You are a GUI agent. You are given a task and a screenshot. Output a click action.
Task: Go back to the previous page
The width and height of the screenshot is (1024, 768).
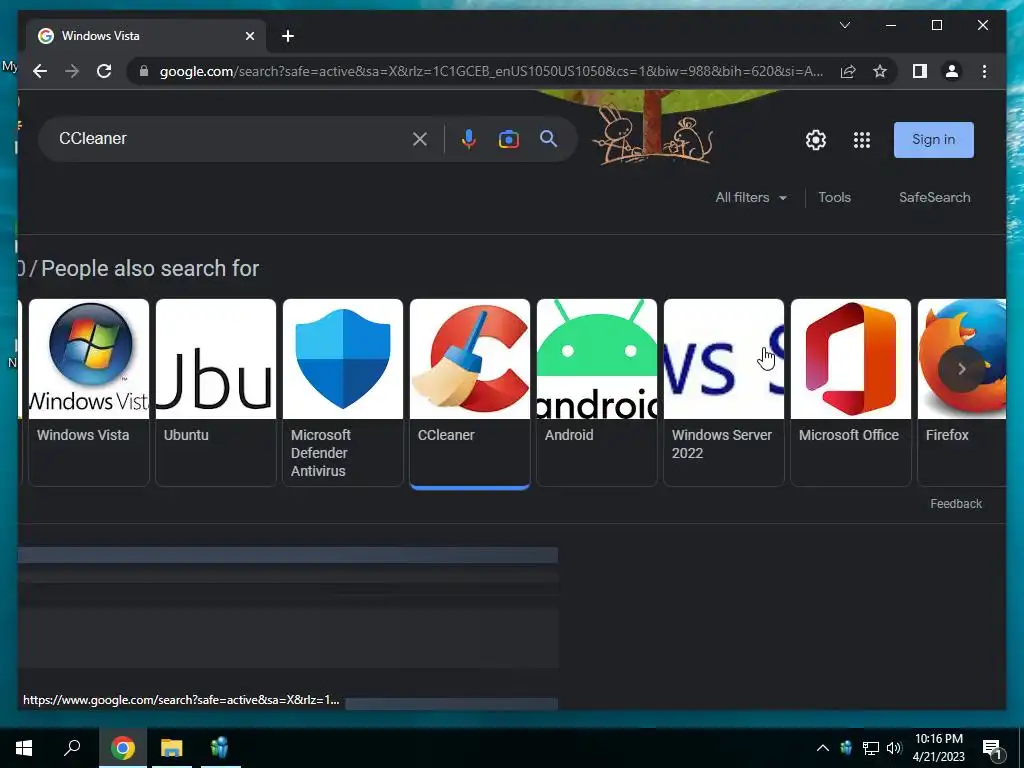40,71
